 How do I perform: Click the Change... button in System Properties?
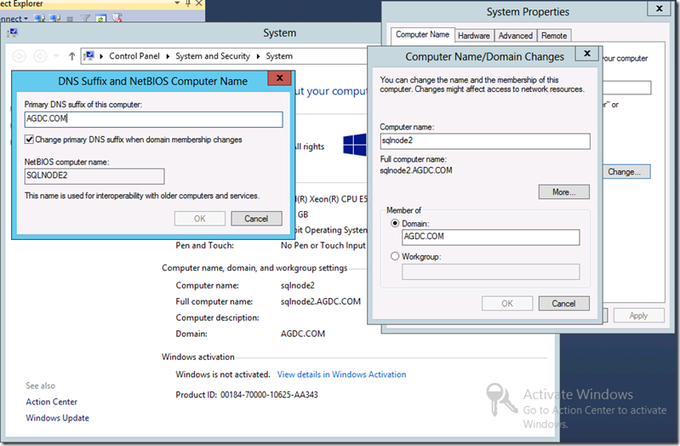click(x=627, y=172)
